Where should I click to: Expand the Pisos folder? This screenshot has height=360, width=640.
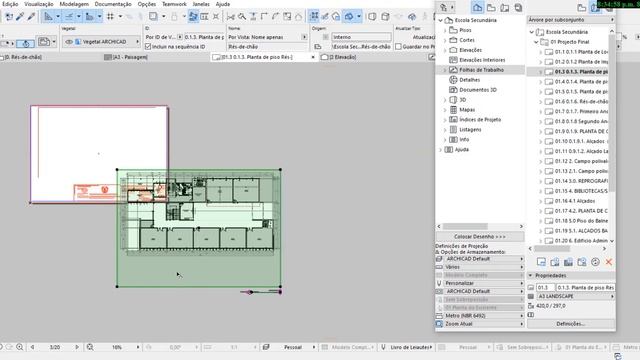tap(445, 30)
